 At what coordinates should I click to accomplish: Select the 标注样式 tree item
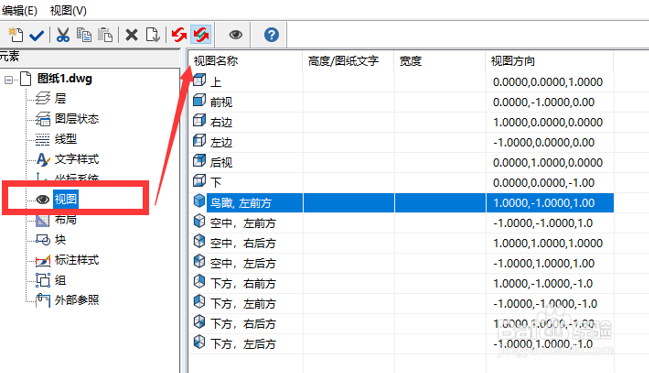pyautogui.click(x=77, y=260)
